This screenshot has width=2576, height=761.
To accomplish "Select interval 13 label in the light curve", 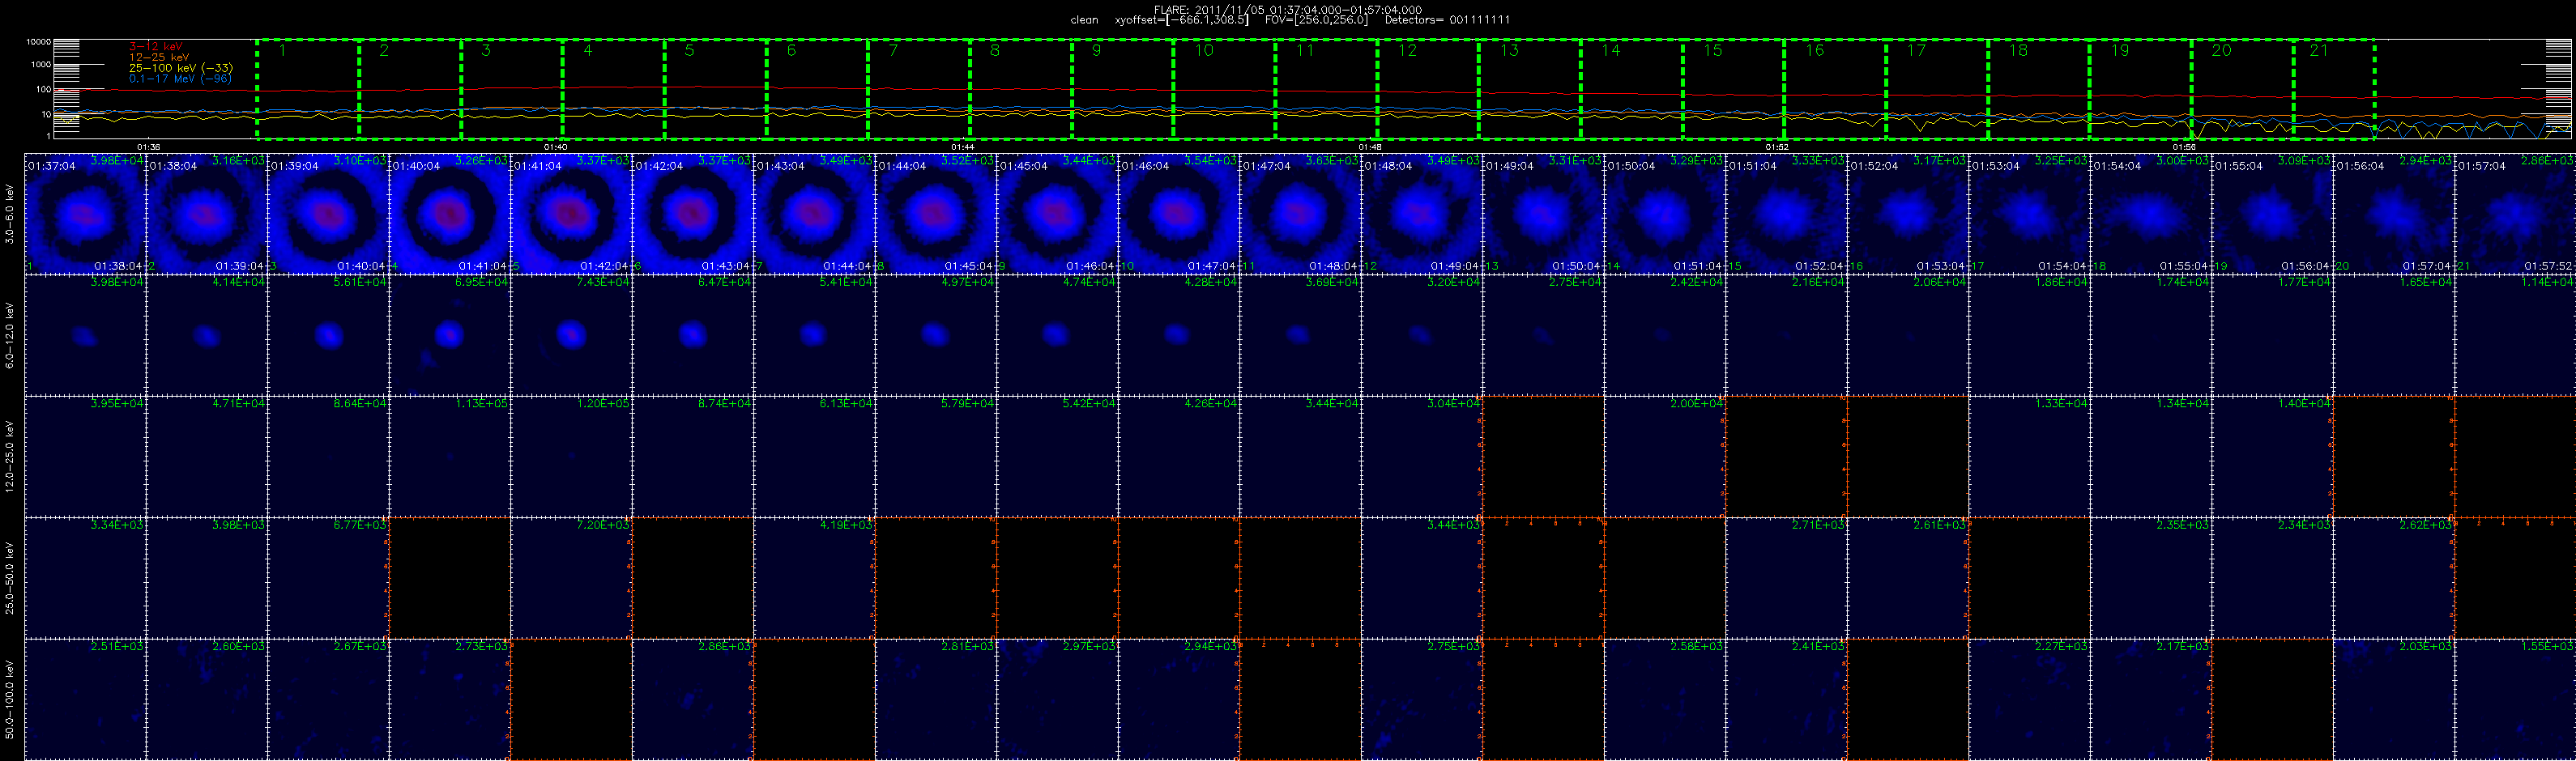I will 1509,50.
